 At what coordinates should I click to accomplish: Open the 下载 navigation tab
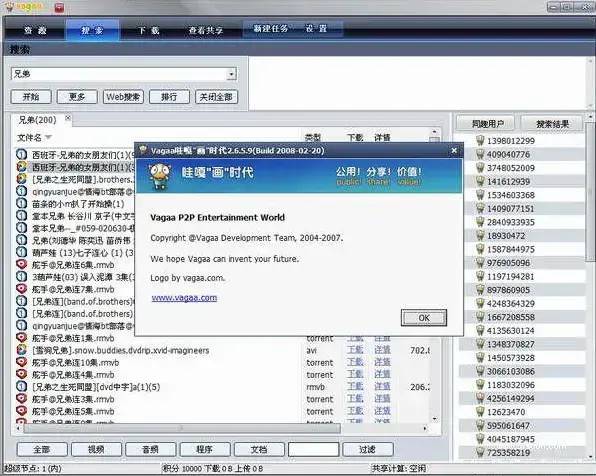point(148,30)
